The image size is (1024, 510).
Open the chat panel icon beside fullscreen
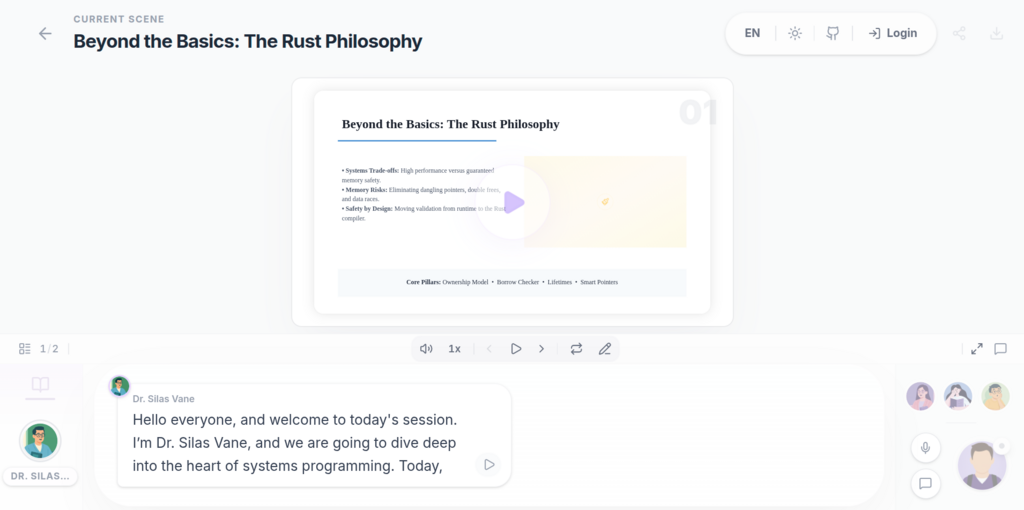pyautogui.click(x=1000, y=349)
